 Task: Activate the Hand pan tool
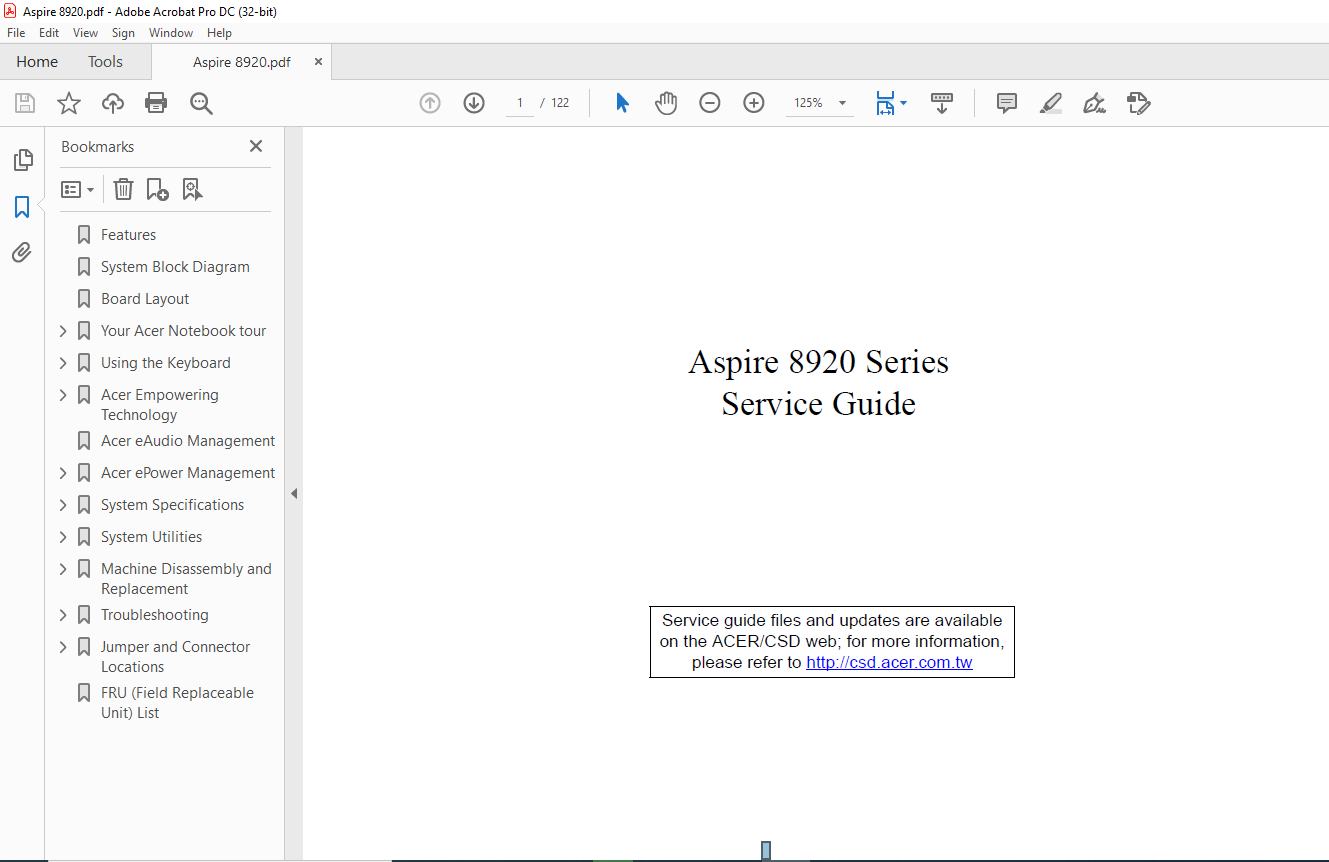666,103
